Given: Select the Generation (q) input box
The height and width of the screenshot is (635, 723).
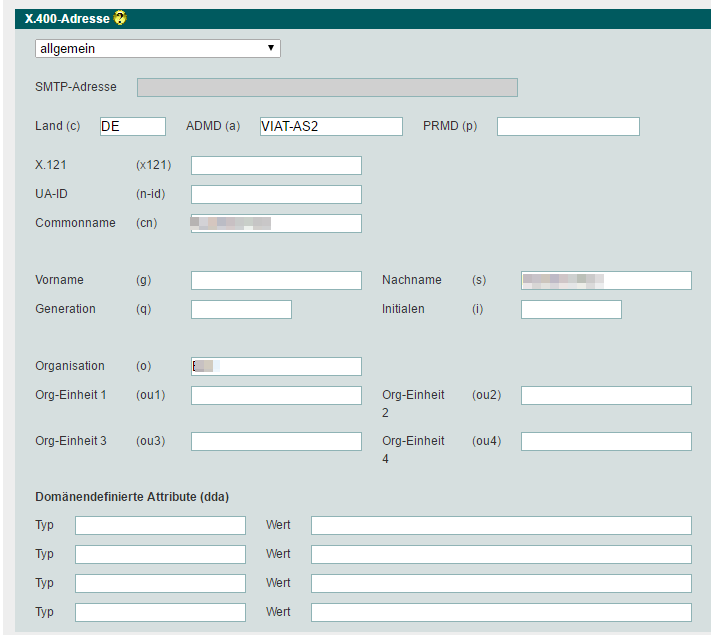Looking at the screenshot, I should 241,309.
